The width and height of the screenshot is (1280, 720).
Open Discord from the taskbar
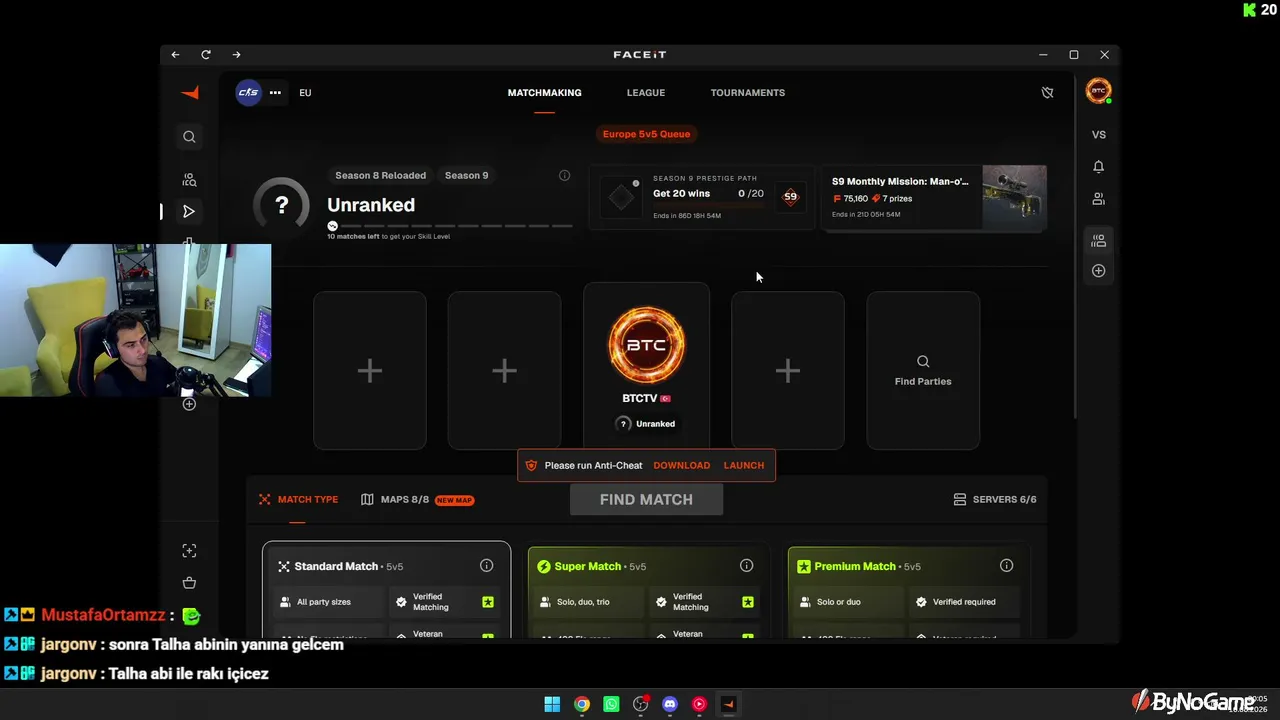coord(670,704)
